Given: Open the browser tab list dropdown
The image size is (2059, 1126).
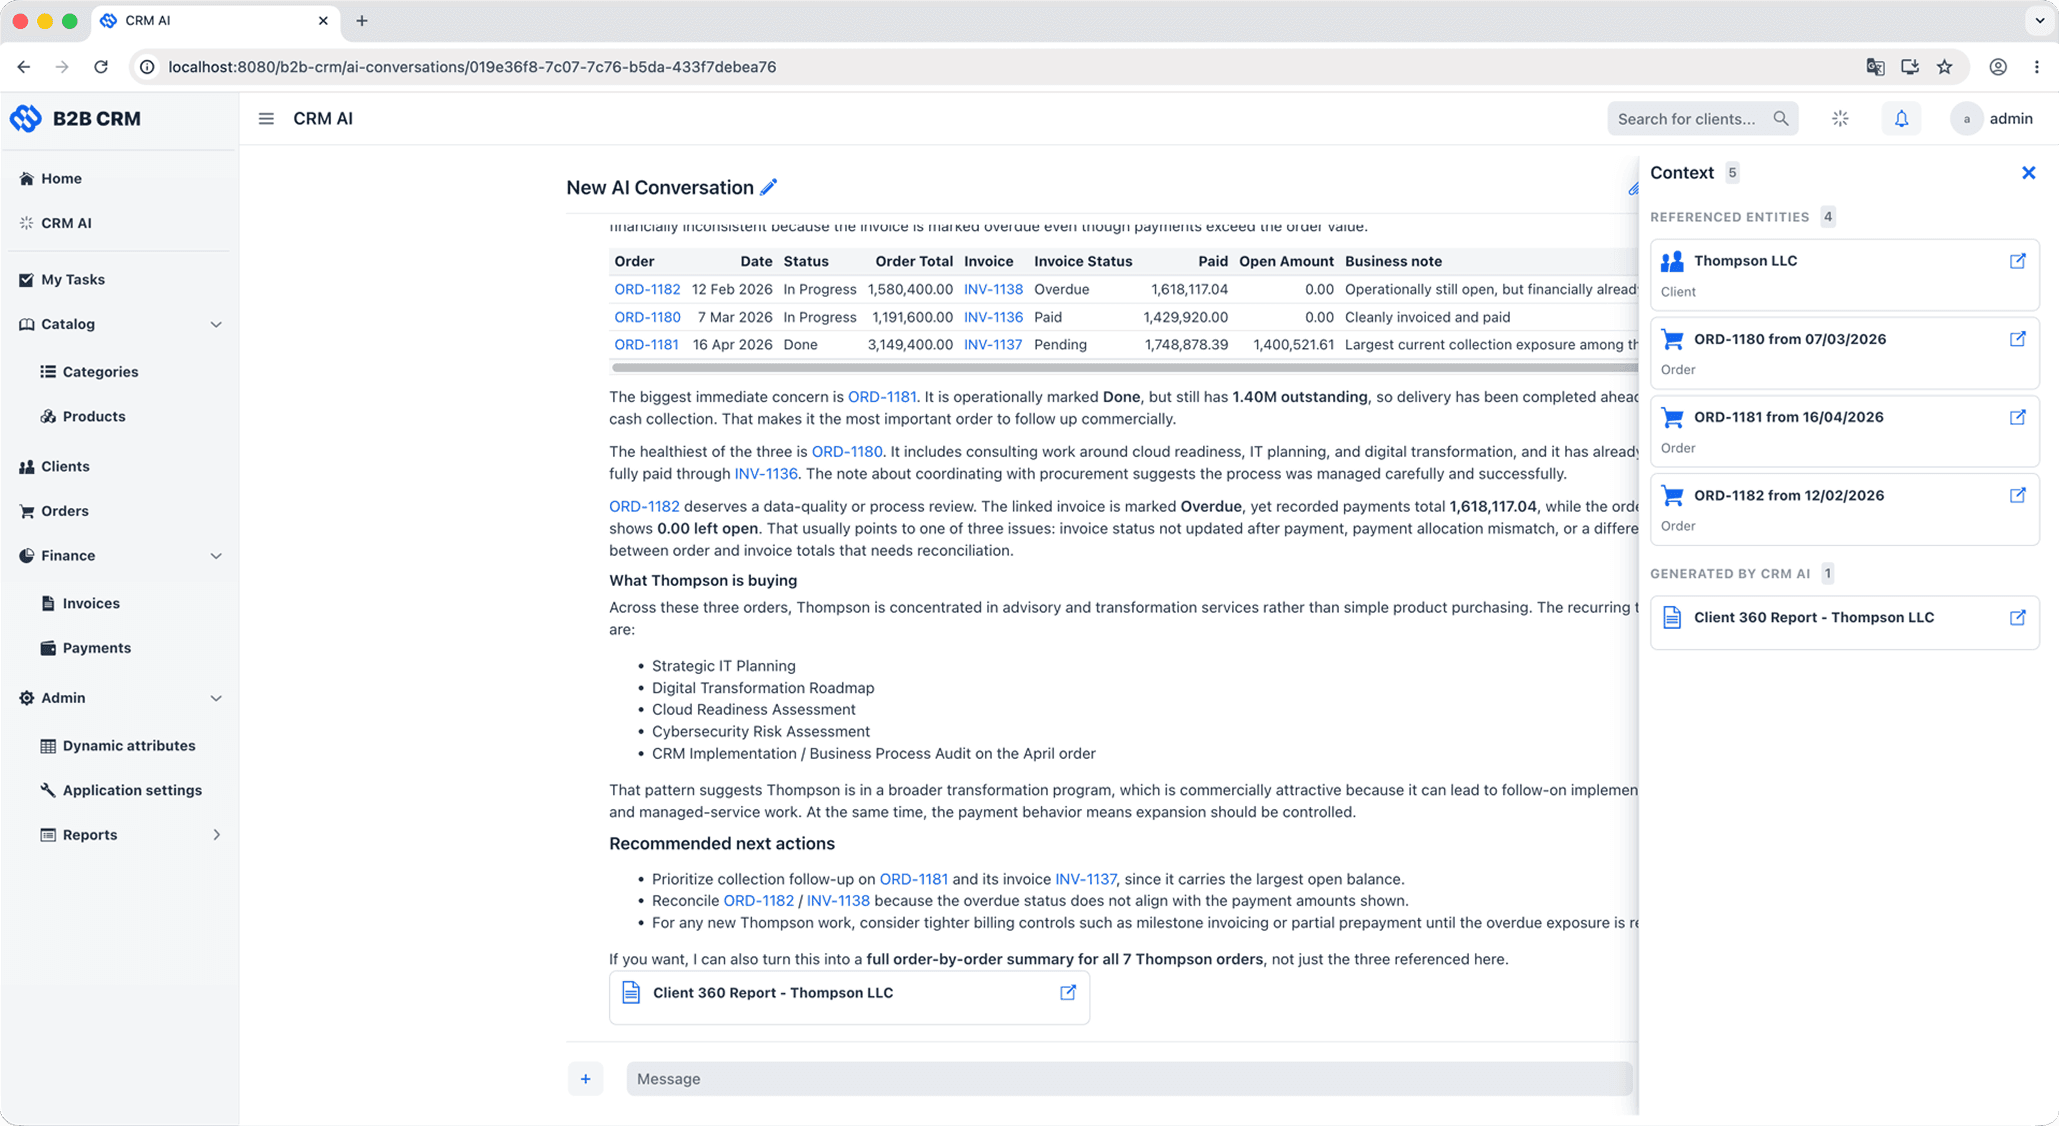Looking at the screenshot, I should point(2039,21).
